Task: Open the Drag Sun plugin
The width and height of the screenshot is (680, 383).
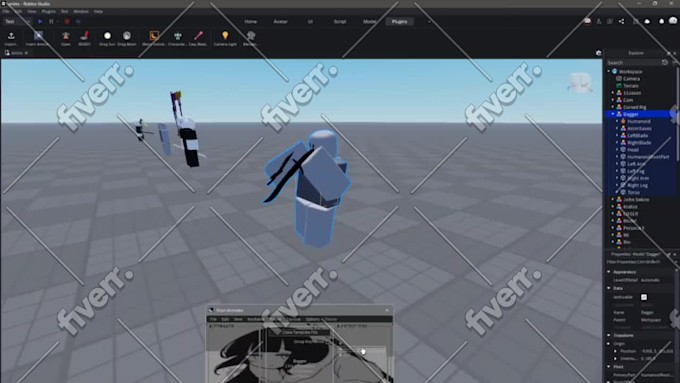Action: point(107,38)
